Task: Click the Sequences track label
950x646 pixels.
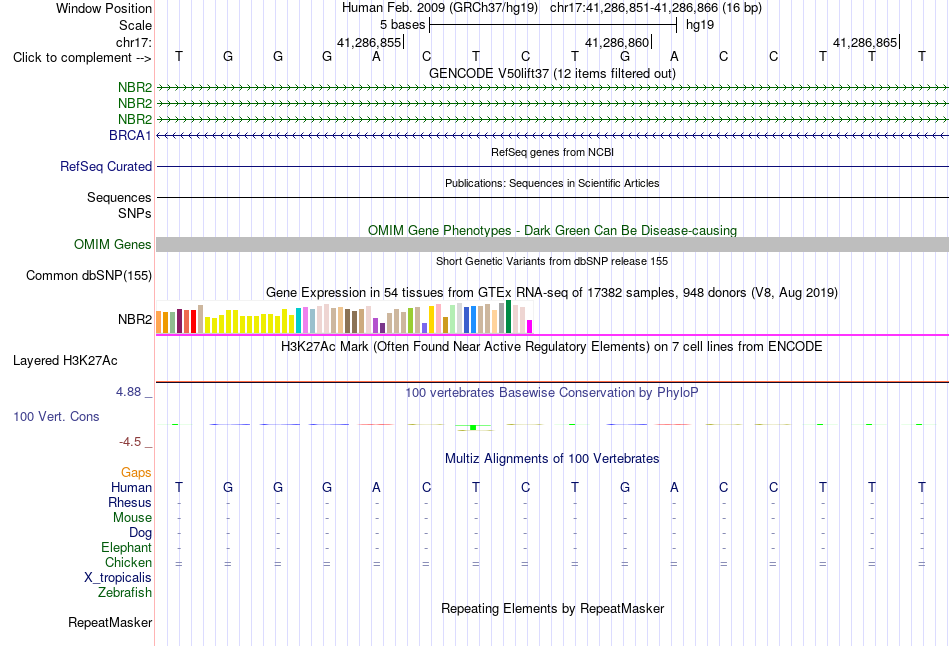Action: point(119,198)
